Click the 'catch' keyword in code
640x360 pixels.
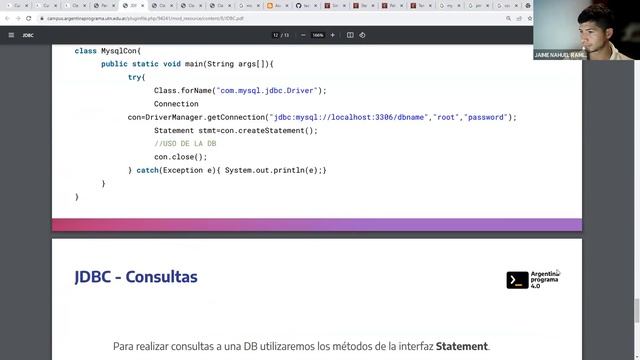coord(147,170)
